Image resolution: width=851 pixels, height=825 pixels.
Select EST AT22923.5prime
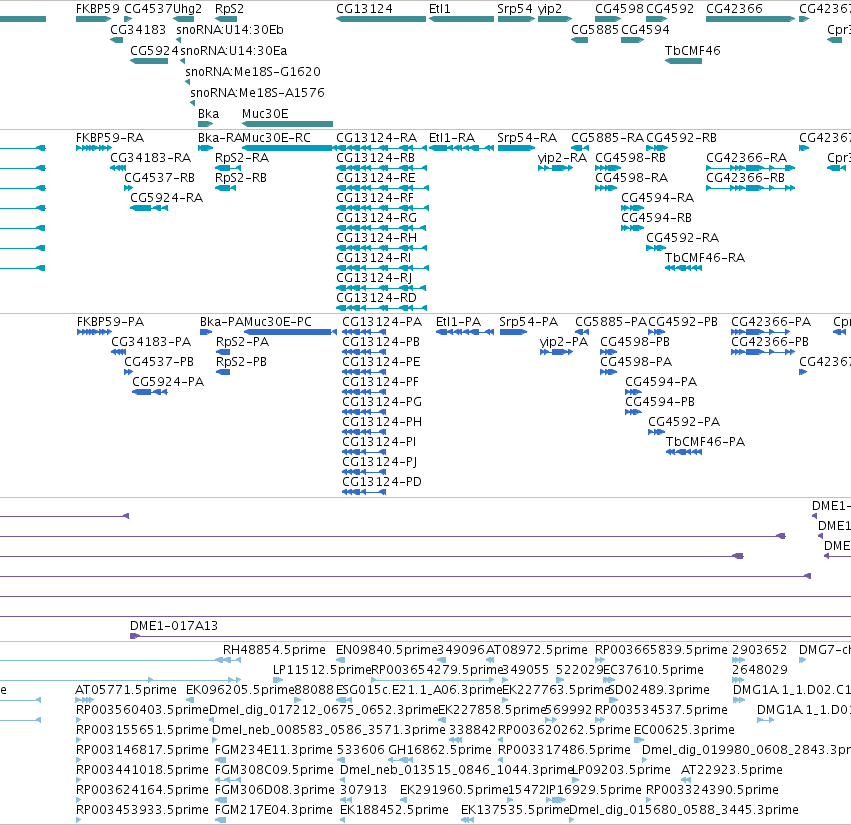tap(732, 770)
